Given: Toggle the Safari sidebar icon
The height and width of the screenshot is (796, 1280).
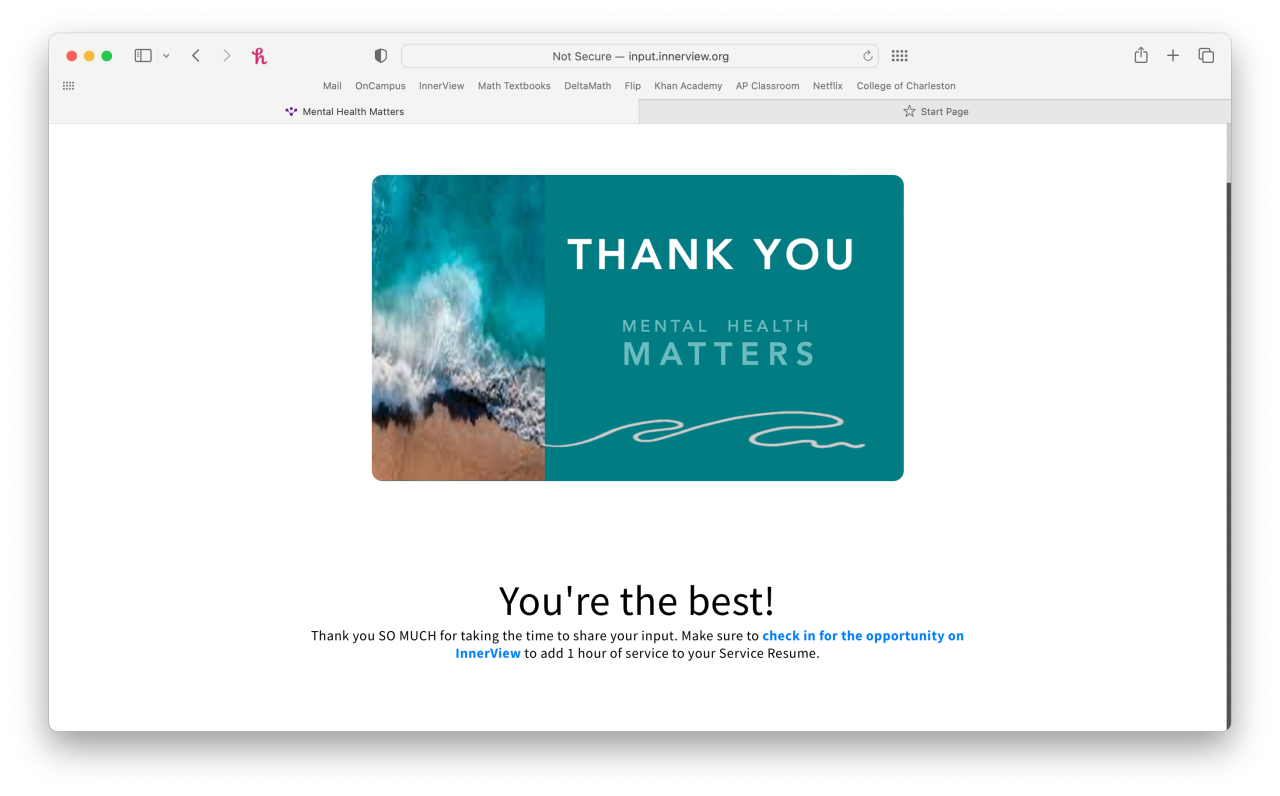Looking at the screenshot, I should (x=143, y=56).
